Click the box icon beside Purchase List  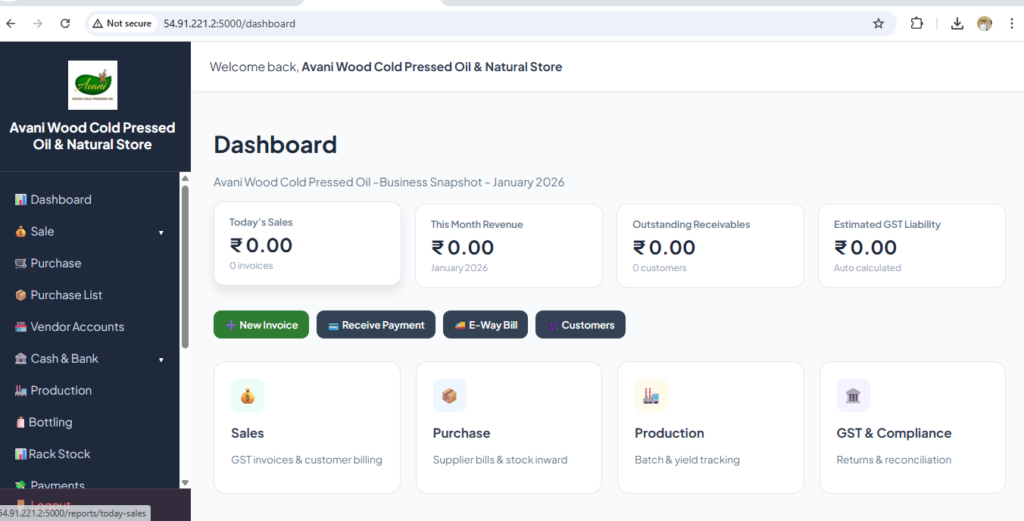[x=21, y=295]
